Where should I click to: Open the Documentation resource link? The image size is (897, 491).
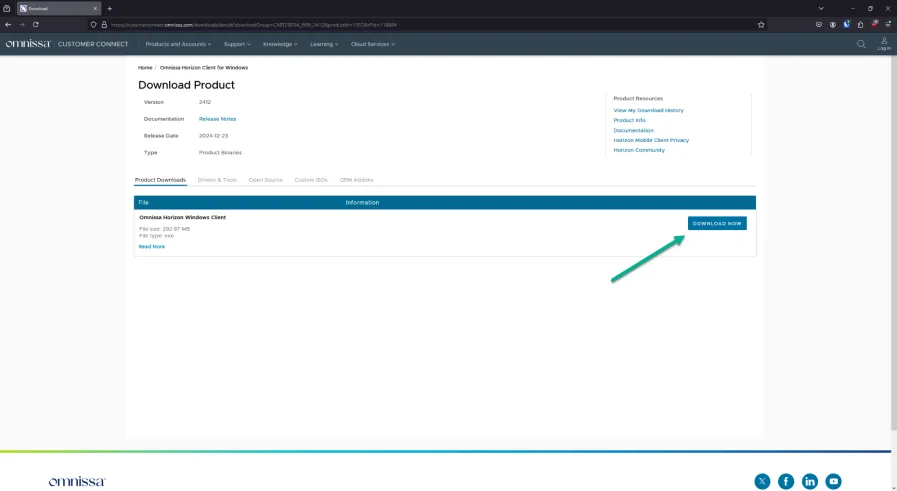[633, 130]
